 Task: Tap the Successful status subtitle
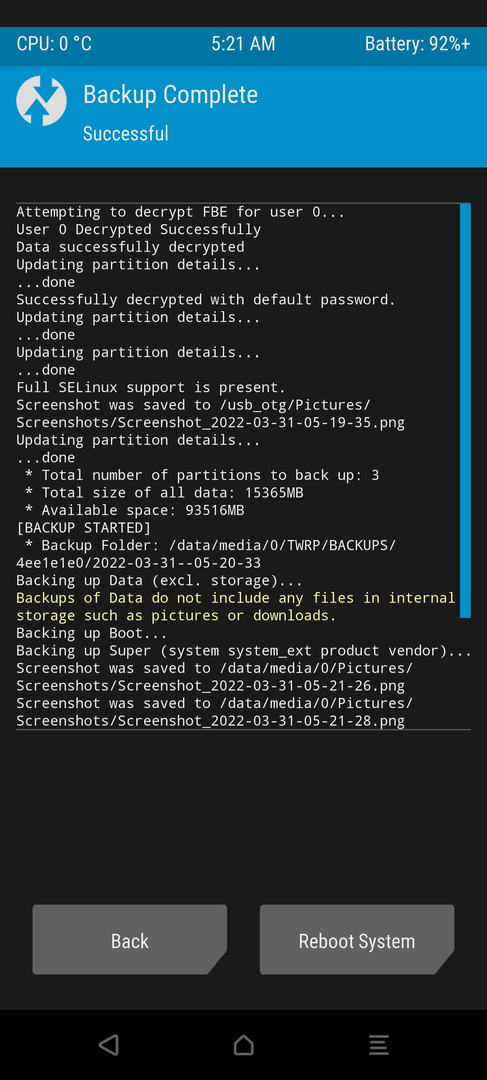(125, 133)
